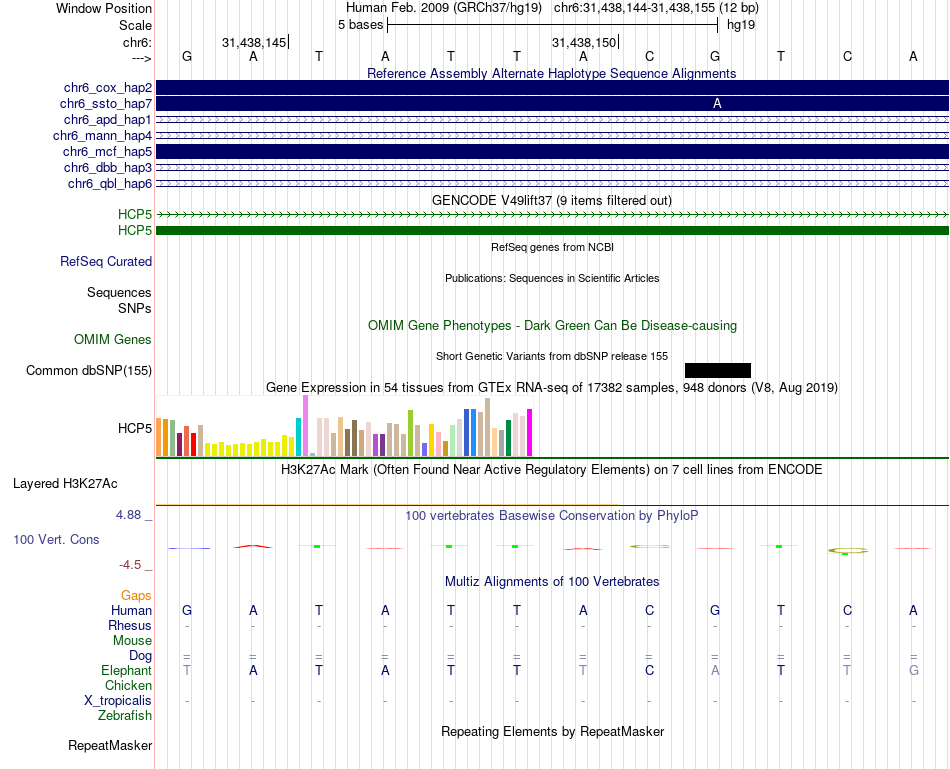Click the Layered H3K27Ac track label
Image resolution: width=950 pixels, height=769 pixels.
(65, 484)
